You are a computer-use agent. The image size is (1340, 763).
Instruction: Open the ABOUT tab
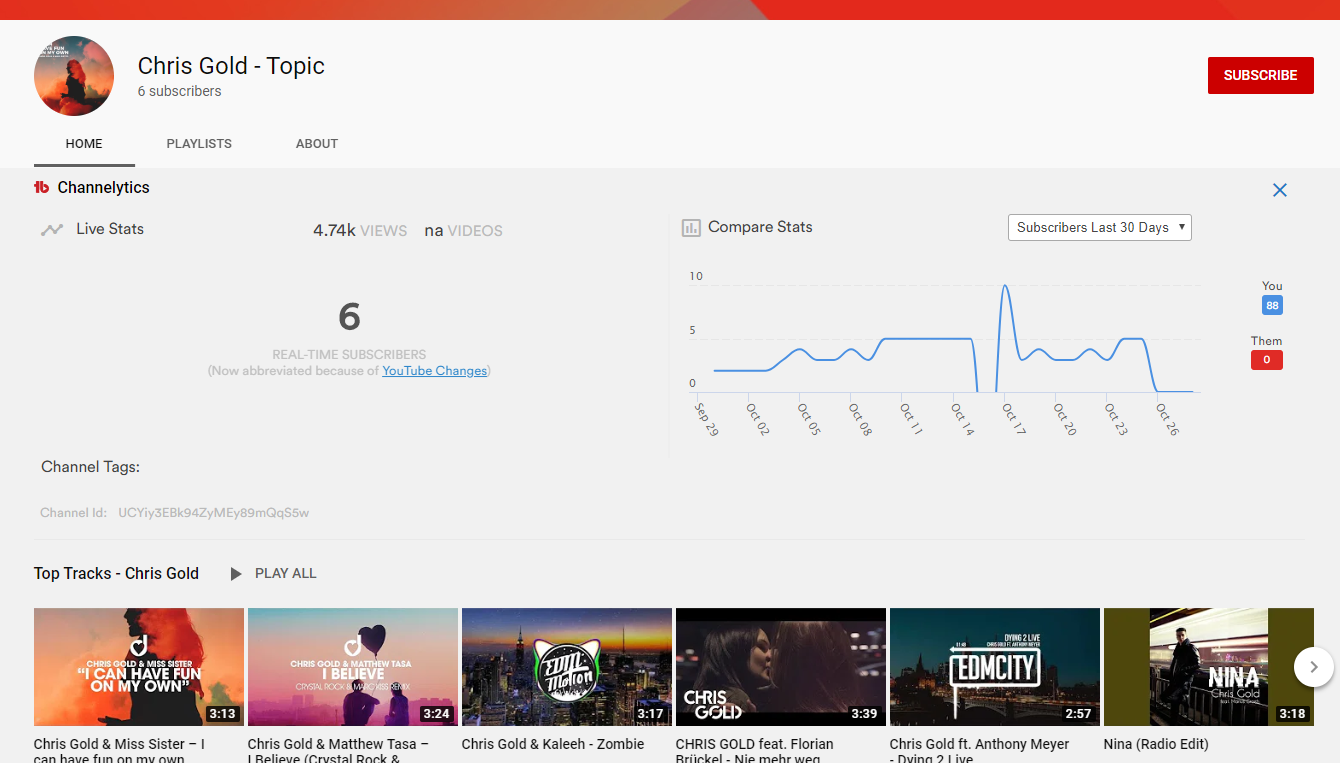(x=317, y=144)
